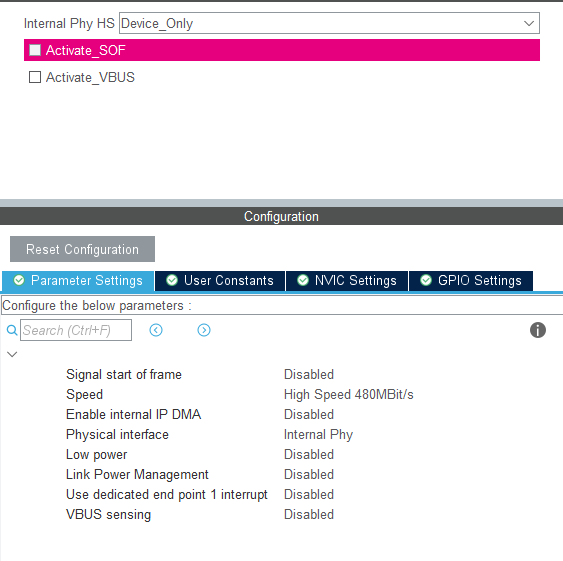Go to previous search result arrow
Screen dimensions: 563x561
coord(156,330)
